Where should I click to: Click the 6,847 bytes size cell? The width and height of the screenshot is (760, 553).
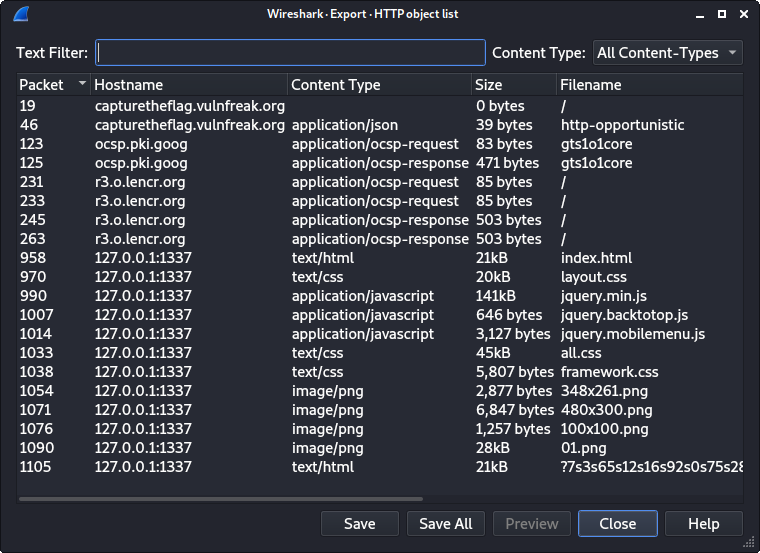pyautogui.click(x=515, y=410)
